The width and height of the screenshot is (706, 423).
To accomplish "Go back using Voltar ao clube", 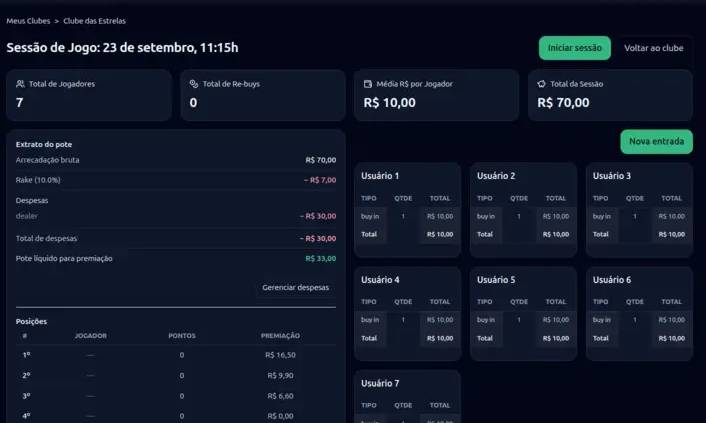I will click(653, 48).
